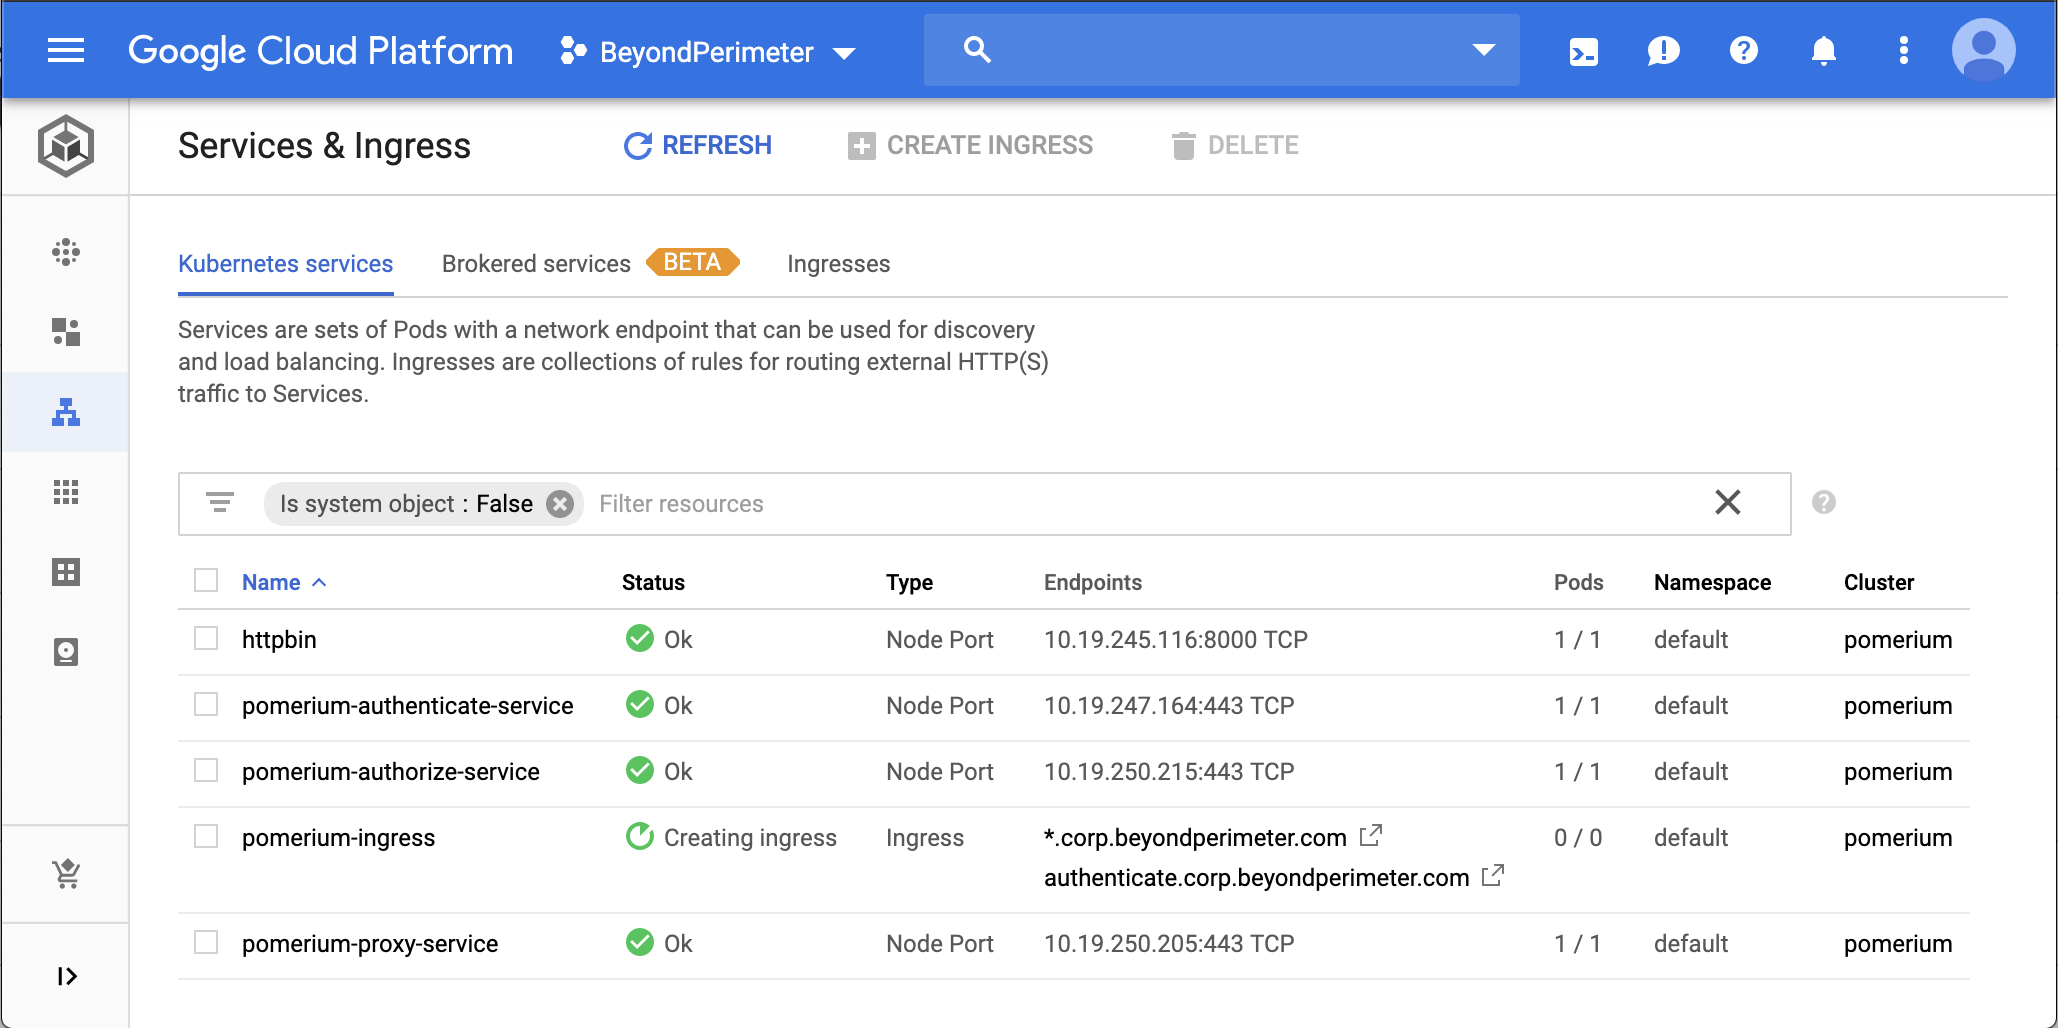Viewport: 2058px width, 1028px height.
Task: Open the notifications bell
Action: tap(1824, 51)
